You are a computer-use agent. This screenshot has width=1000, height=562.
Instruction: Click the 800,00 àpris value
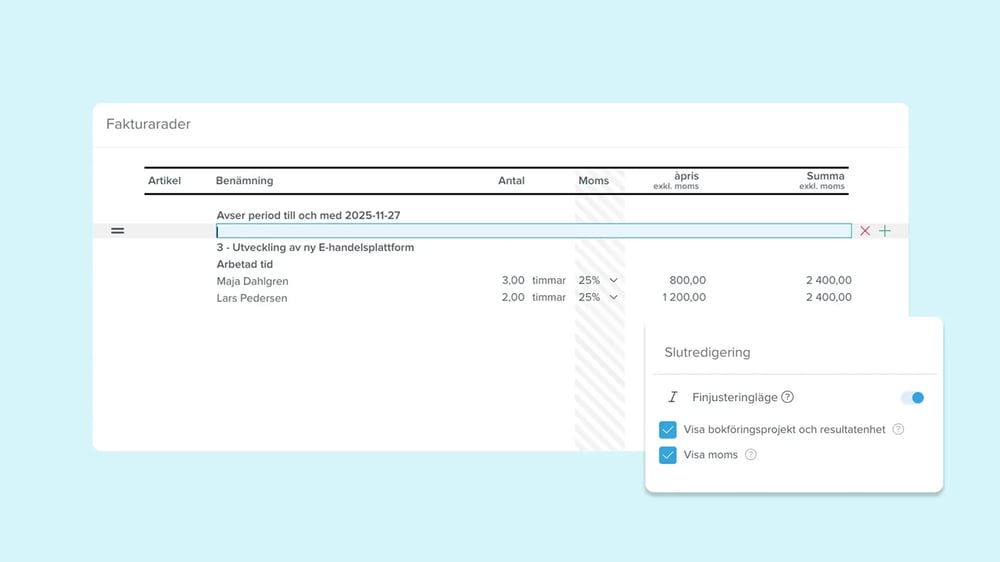pos(686,281)
